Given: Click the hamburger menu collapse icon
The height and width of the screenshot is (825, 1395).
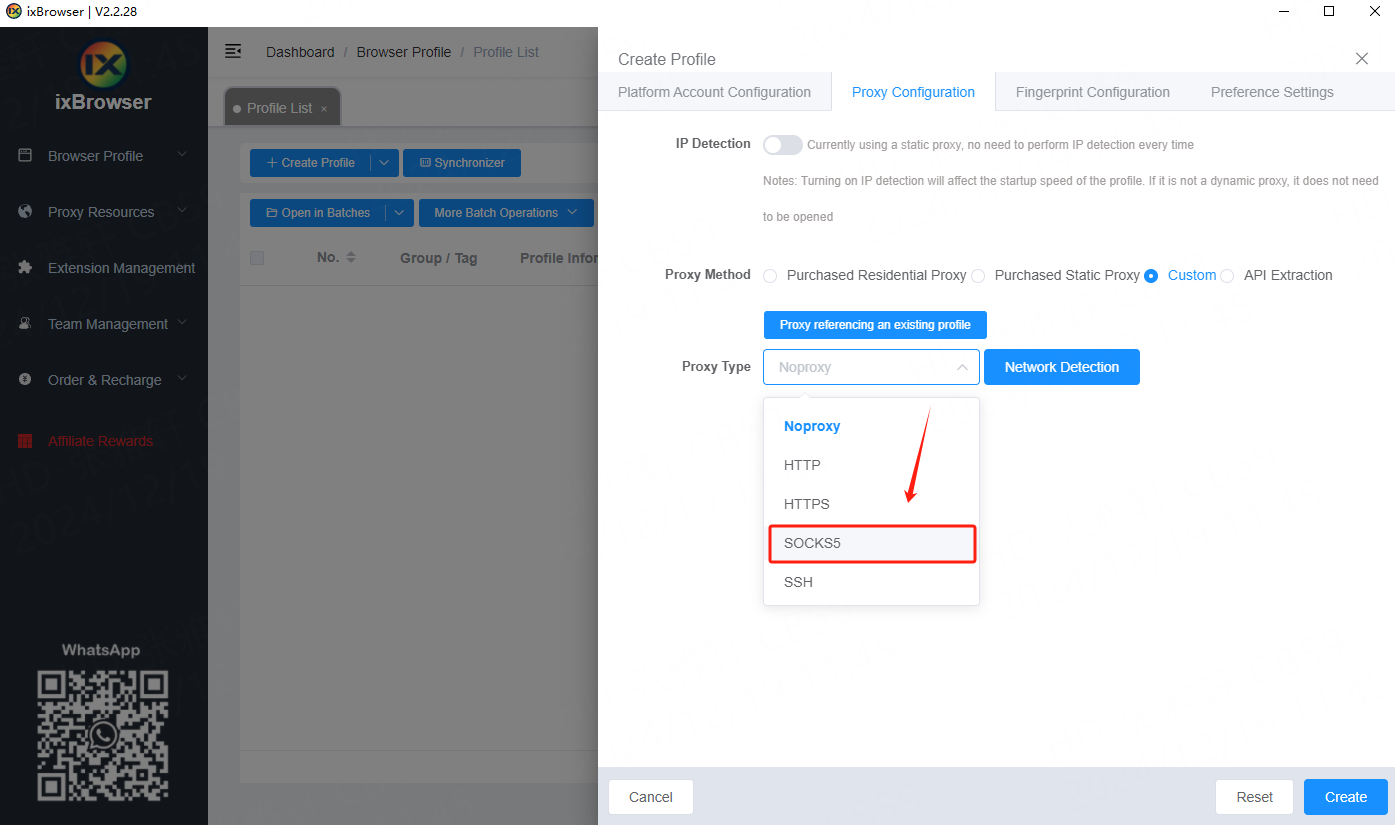Looking at the screenshot, I should pyautogui.click(x=233, y=51).
